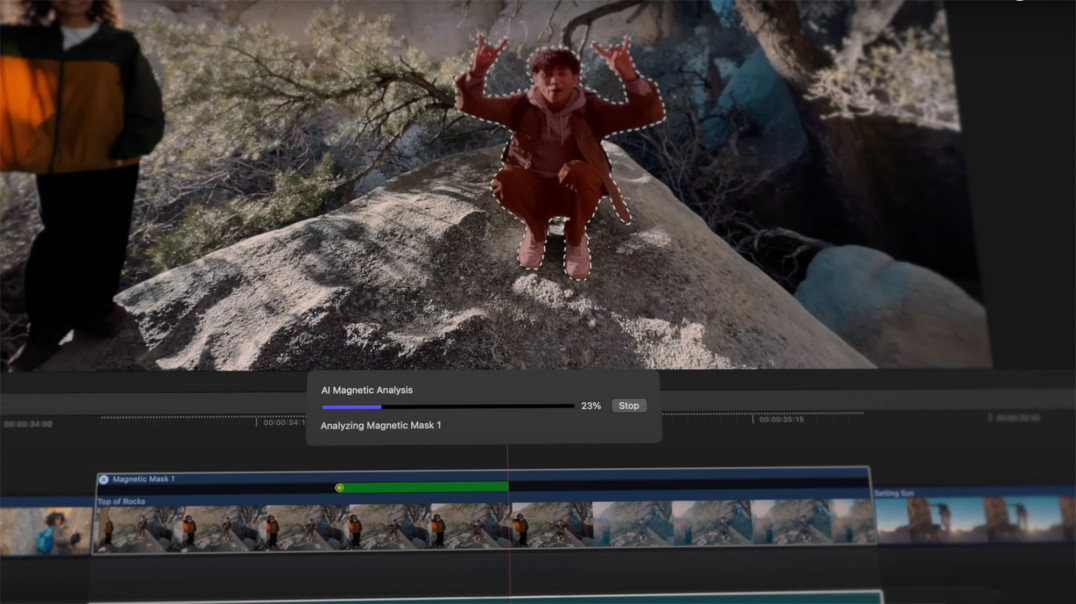Stop the AI Magnetic Analysis
This screenshot has height=604, width=1076.
point(629,406)
